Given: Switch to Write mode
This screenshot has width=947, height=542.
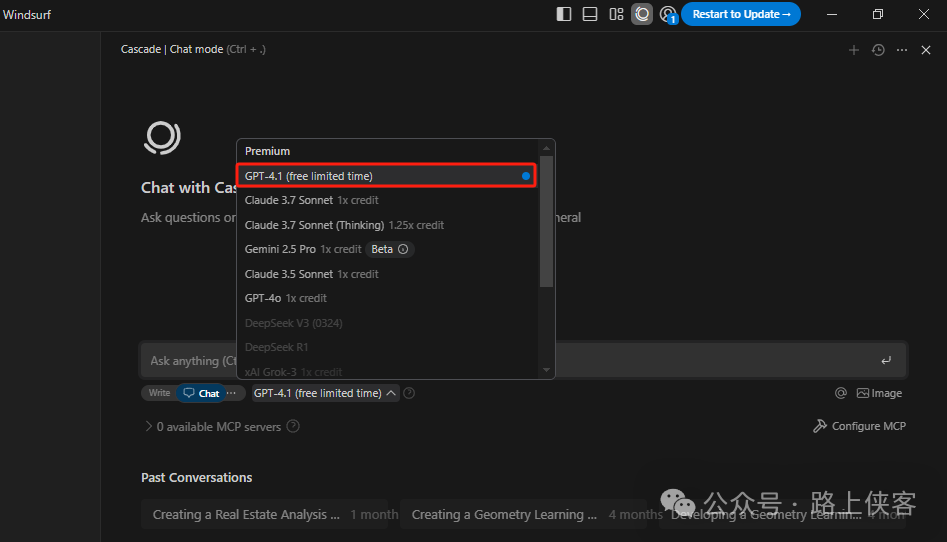Looking at the screenshot, I should point(159,393).
